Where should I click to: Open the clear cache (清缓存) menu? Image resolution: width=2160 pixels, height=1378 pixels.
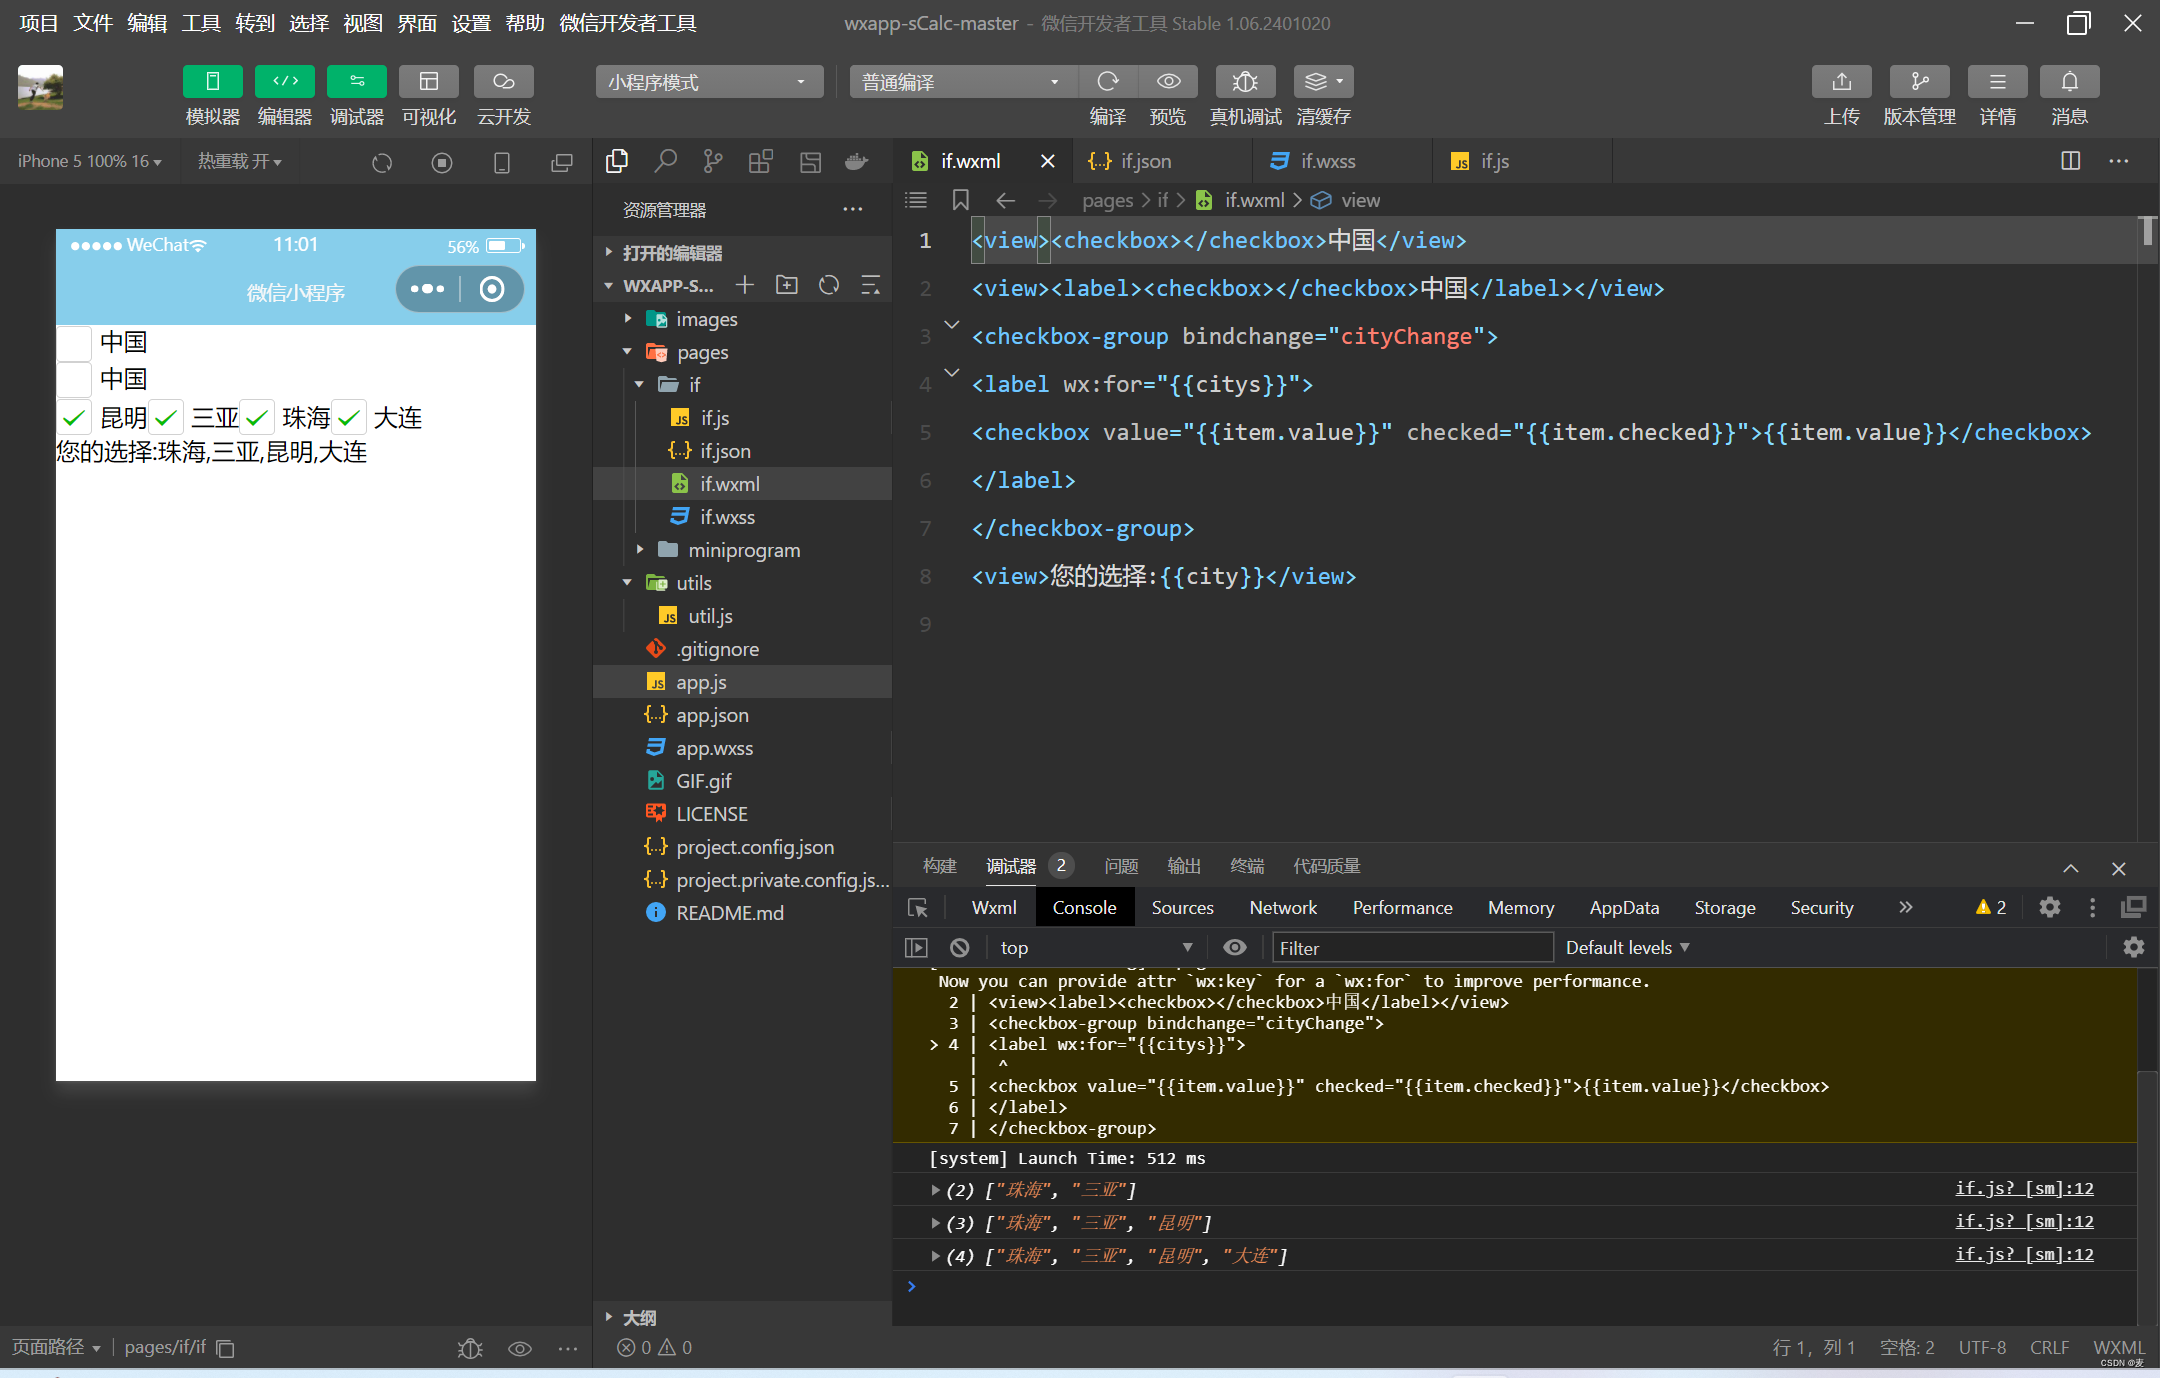coord(1324,81)
